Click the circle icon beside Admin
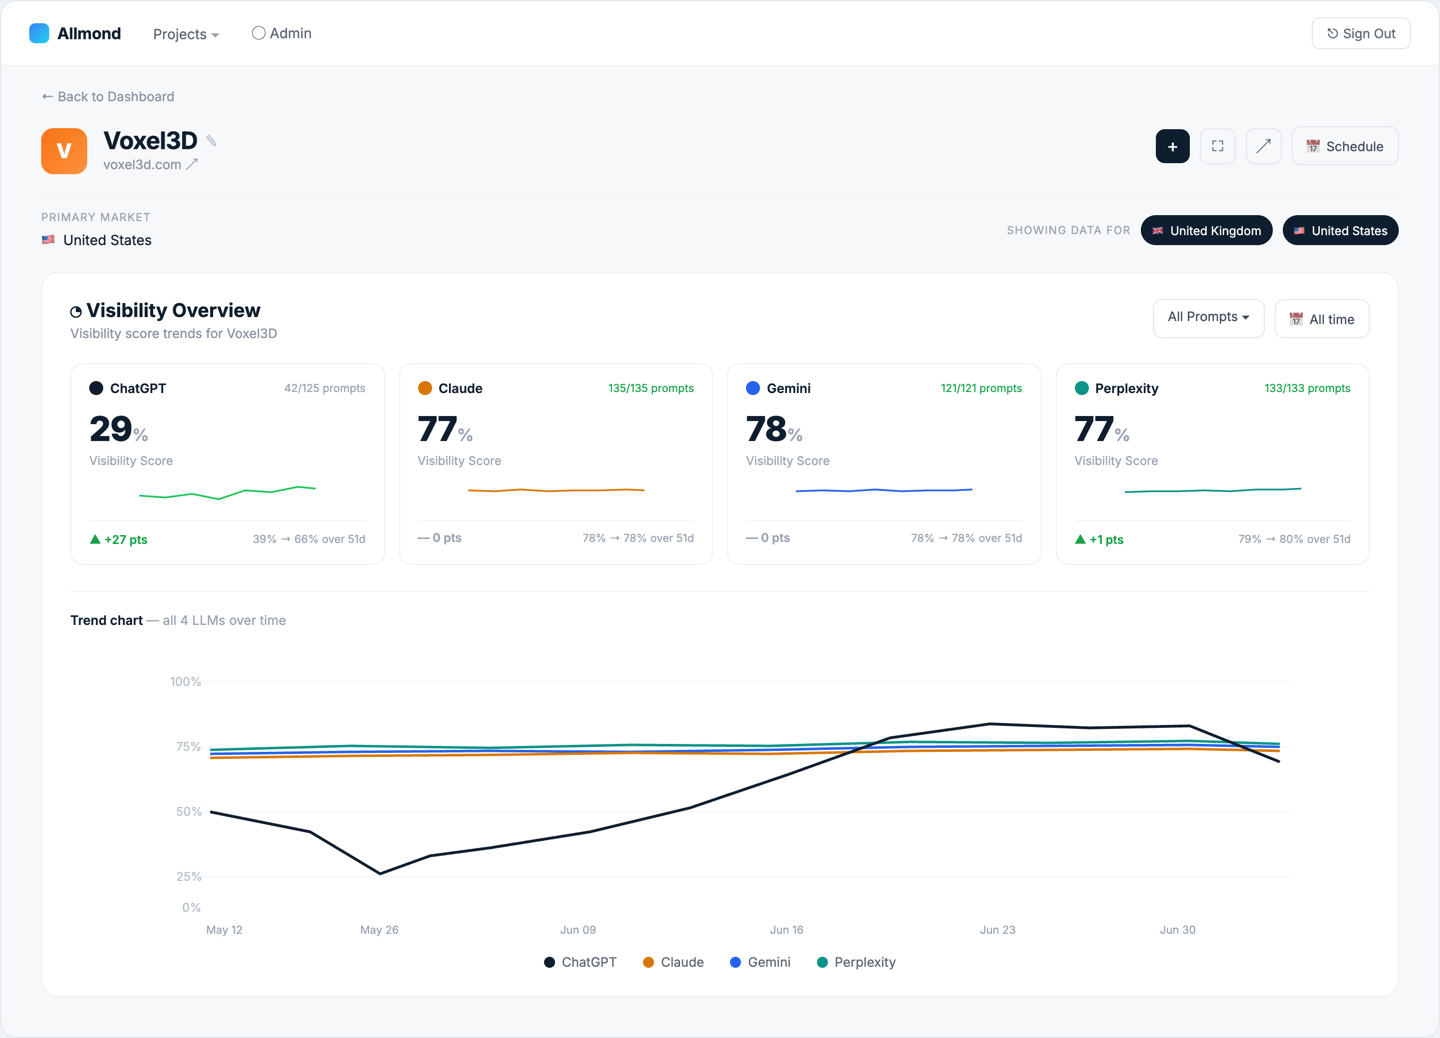This screenshot has width=1440, height=1038. [258, 33]
